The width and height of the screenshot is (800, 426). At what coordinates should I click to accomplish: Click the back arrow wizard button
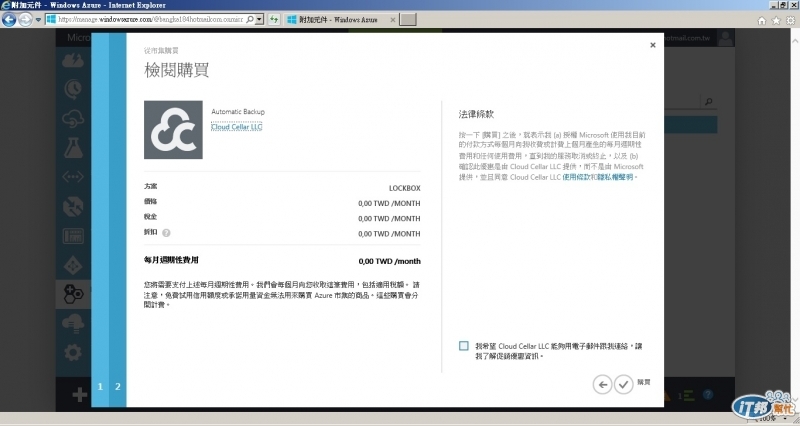[x=602, y=384]
